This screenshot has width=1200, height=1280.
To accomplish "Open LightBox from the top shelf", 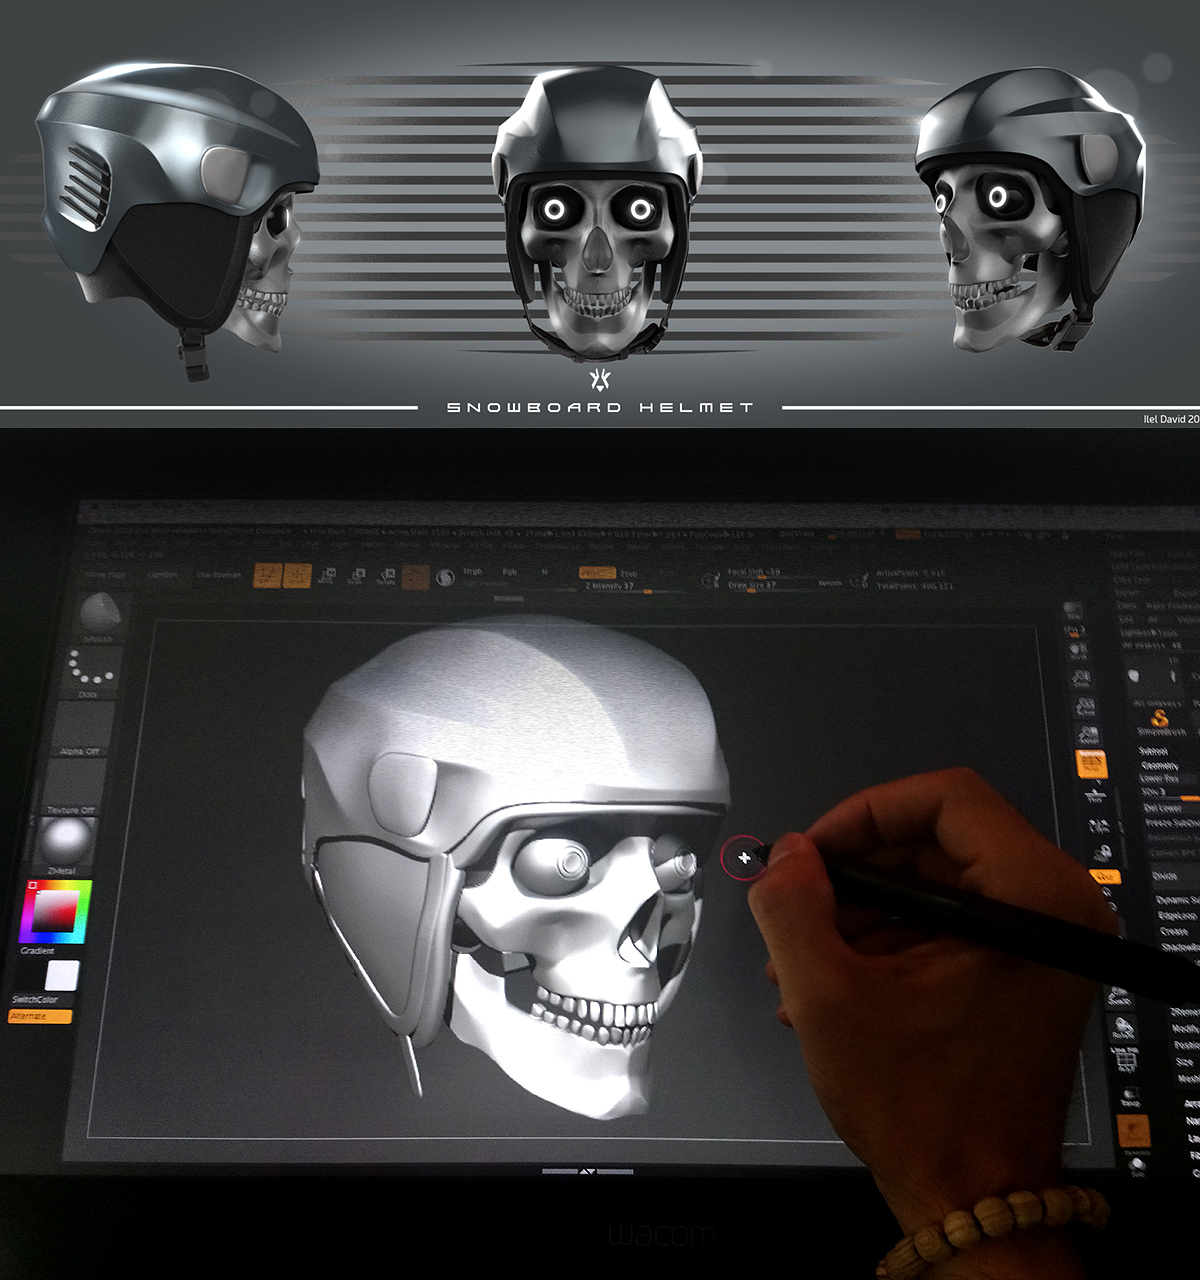I will tap(162, 575).
